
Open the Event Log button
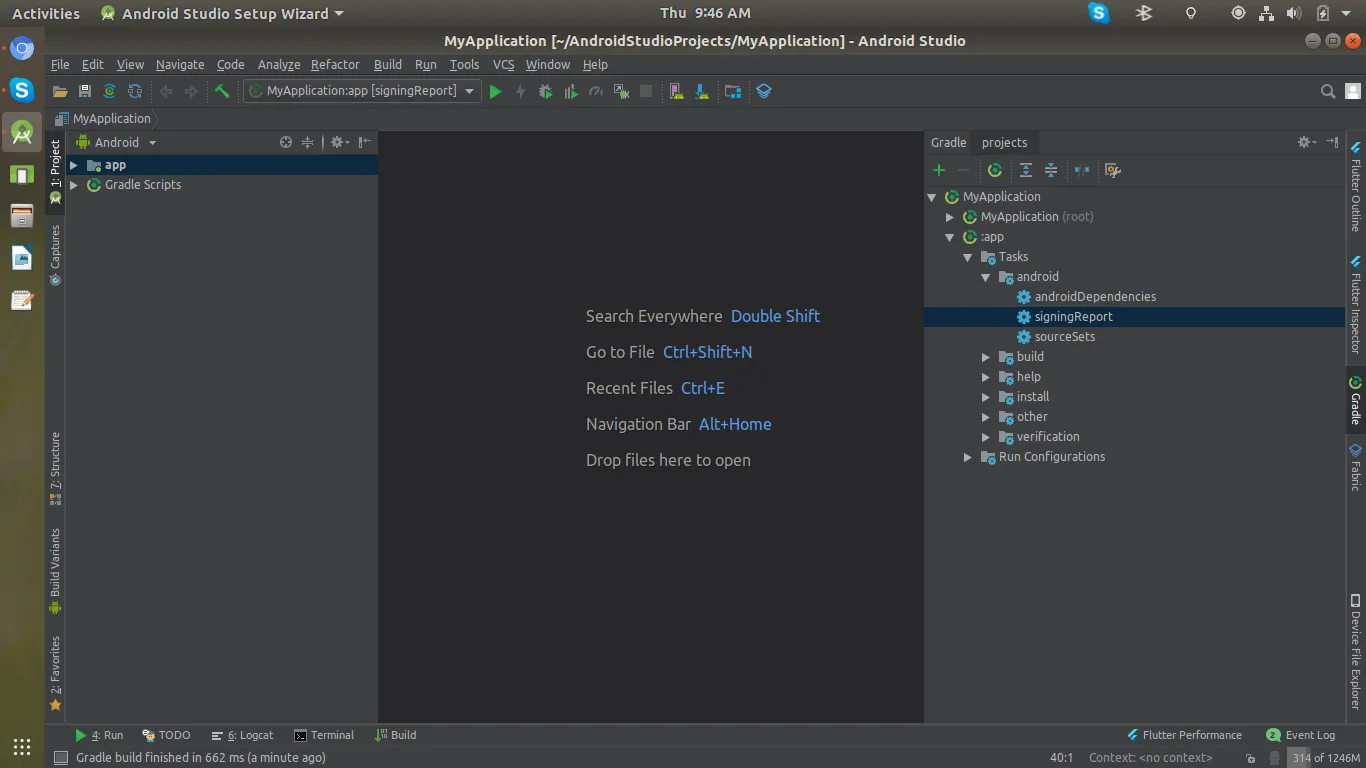[x=1301, y=735]
